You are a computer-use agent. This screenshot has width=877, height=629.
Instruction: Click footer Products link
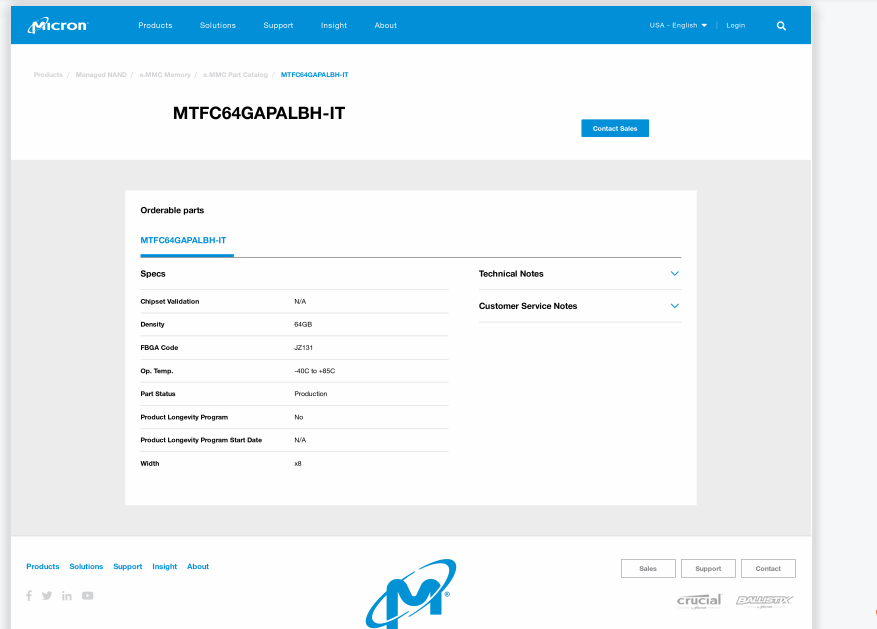(43, 566)
